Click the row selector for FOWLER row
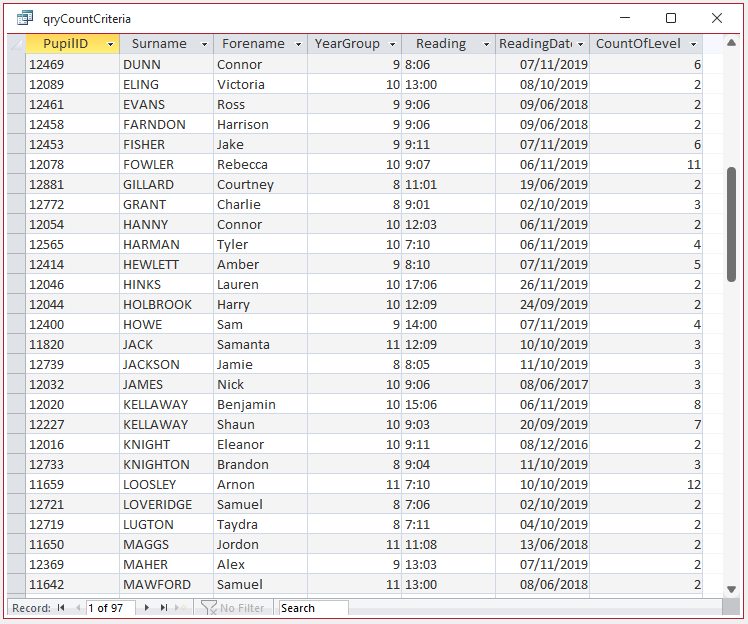Screen dimensions: 748x624 16,164
